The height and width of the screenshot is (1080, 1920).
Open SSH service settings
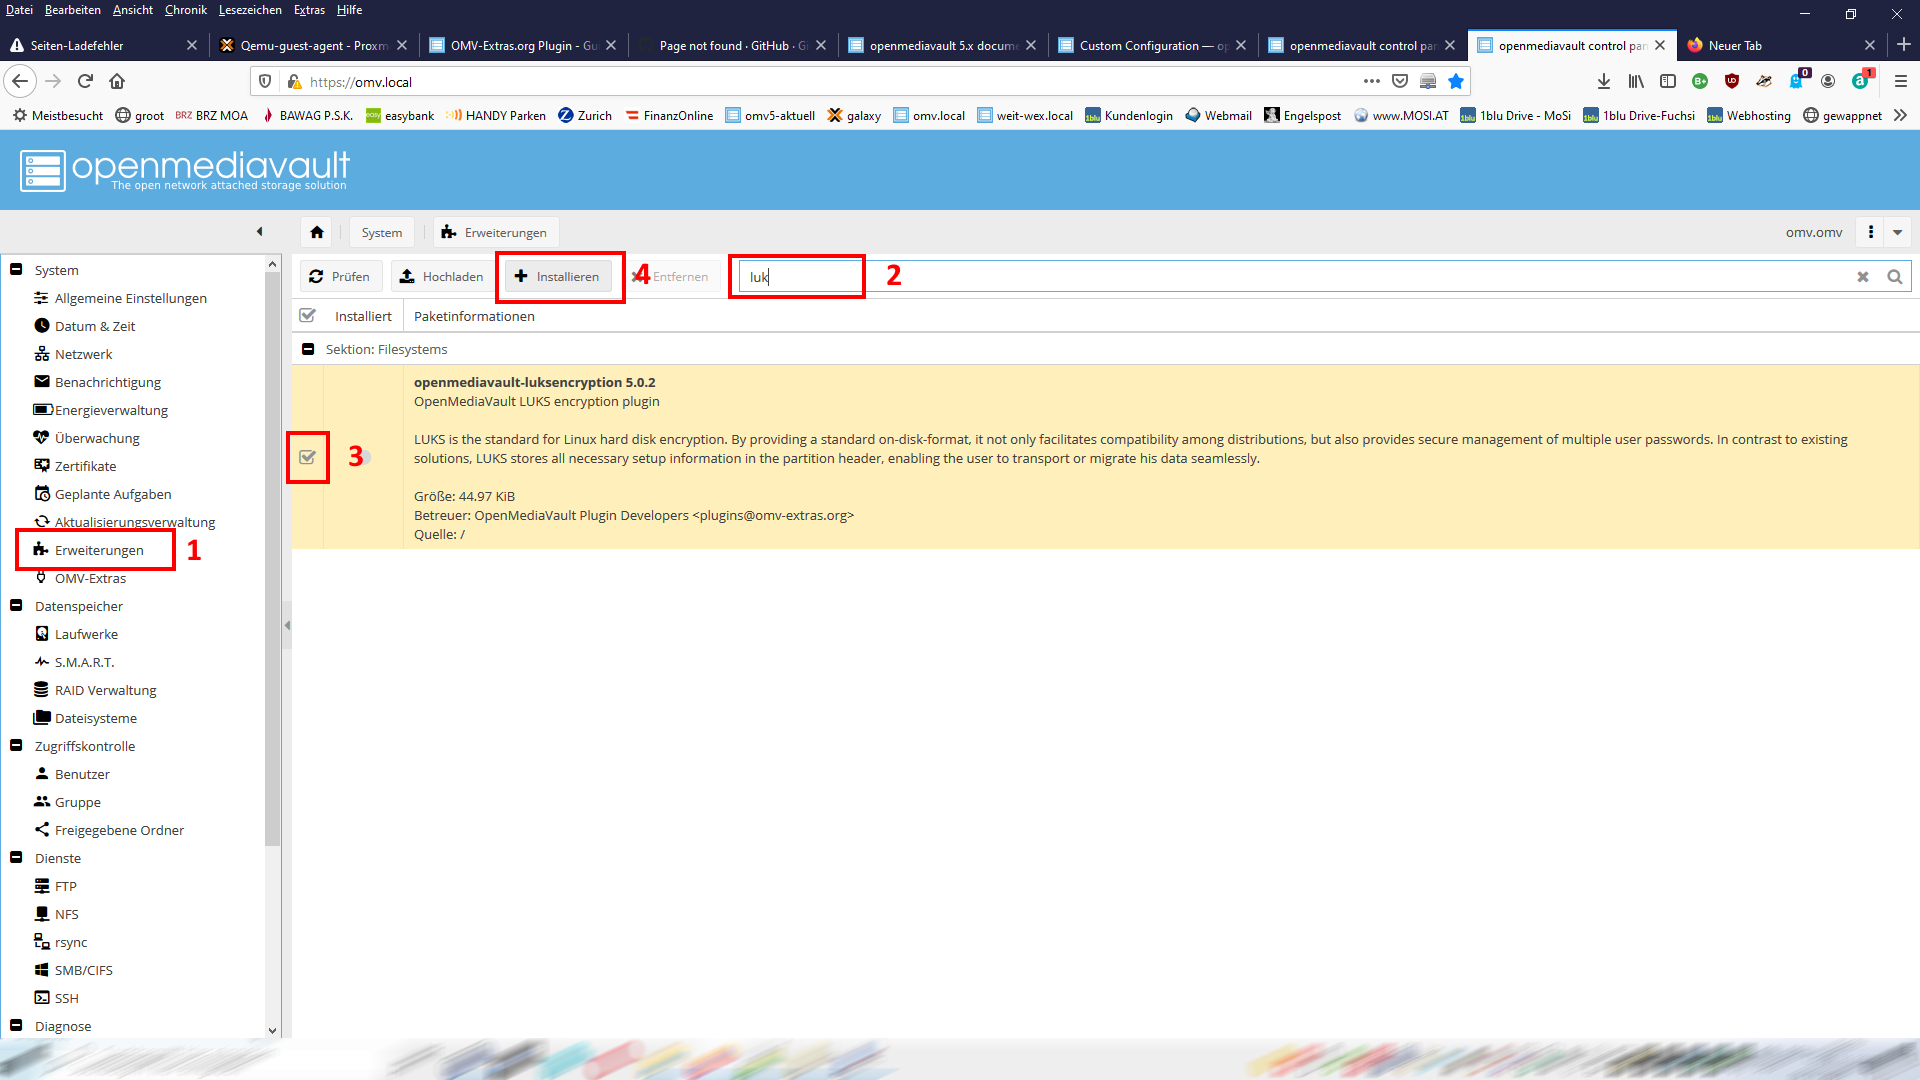coord(66,998)
